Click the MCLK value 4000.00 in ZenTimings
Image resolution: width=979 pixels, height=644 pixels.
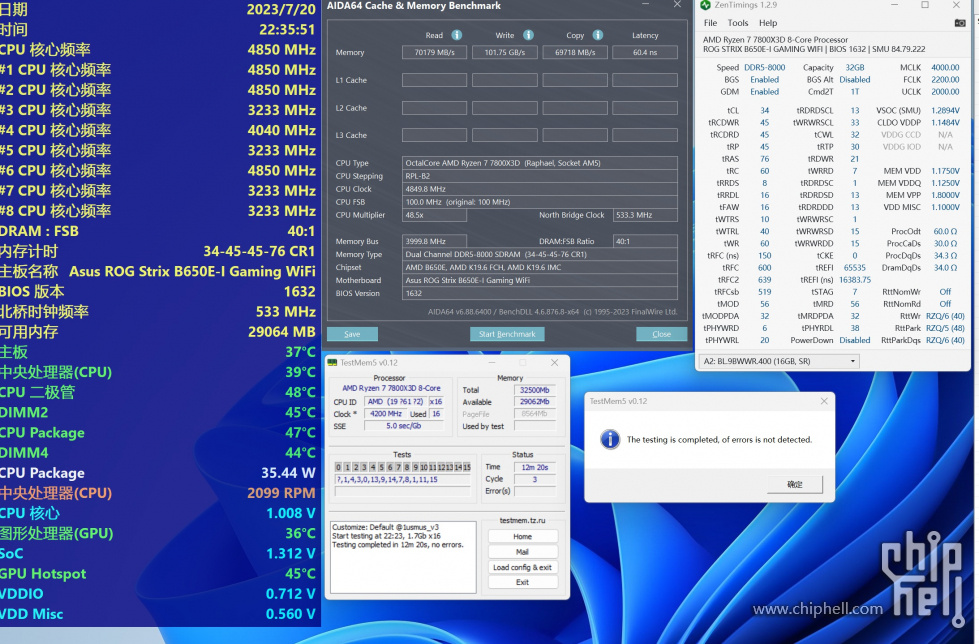945,67
